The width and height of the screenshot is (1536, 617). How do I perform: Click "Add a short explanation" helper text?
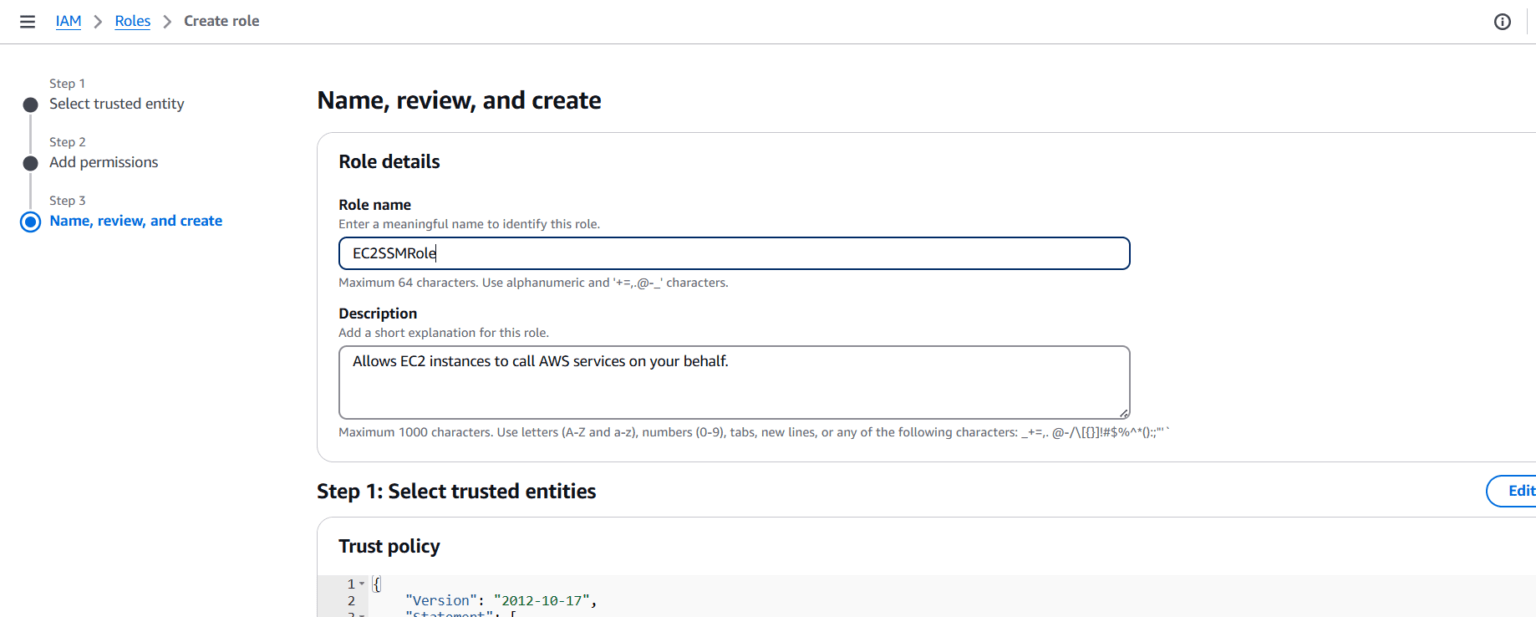pos(444,333)
